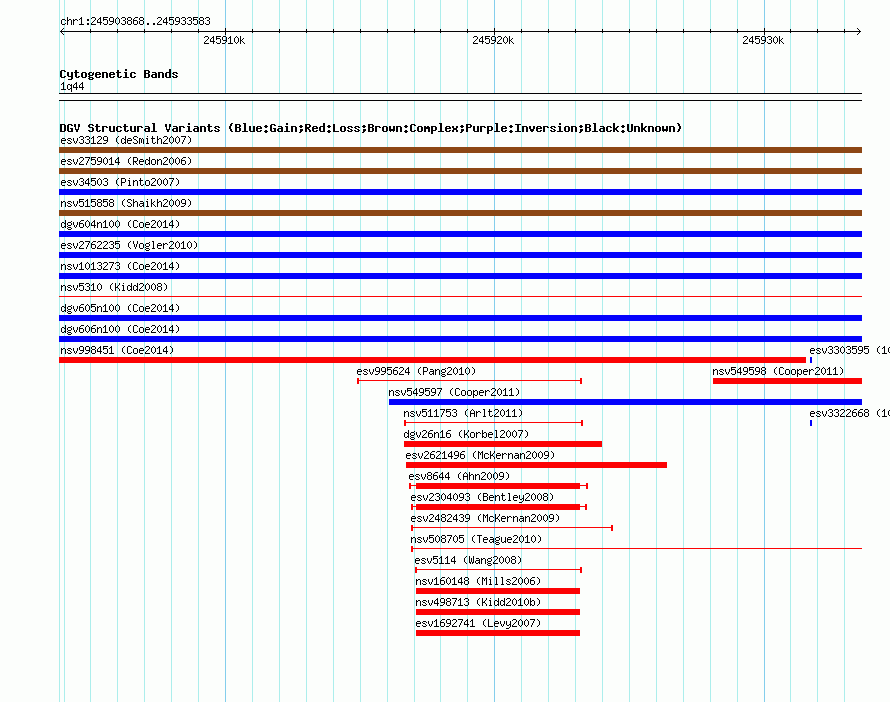Open esv5114 (Wang2008) variant
This screenshot has width=890, height=702.
[468, 560]
